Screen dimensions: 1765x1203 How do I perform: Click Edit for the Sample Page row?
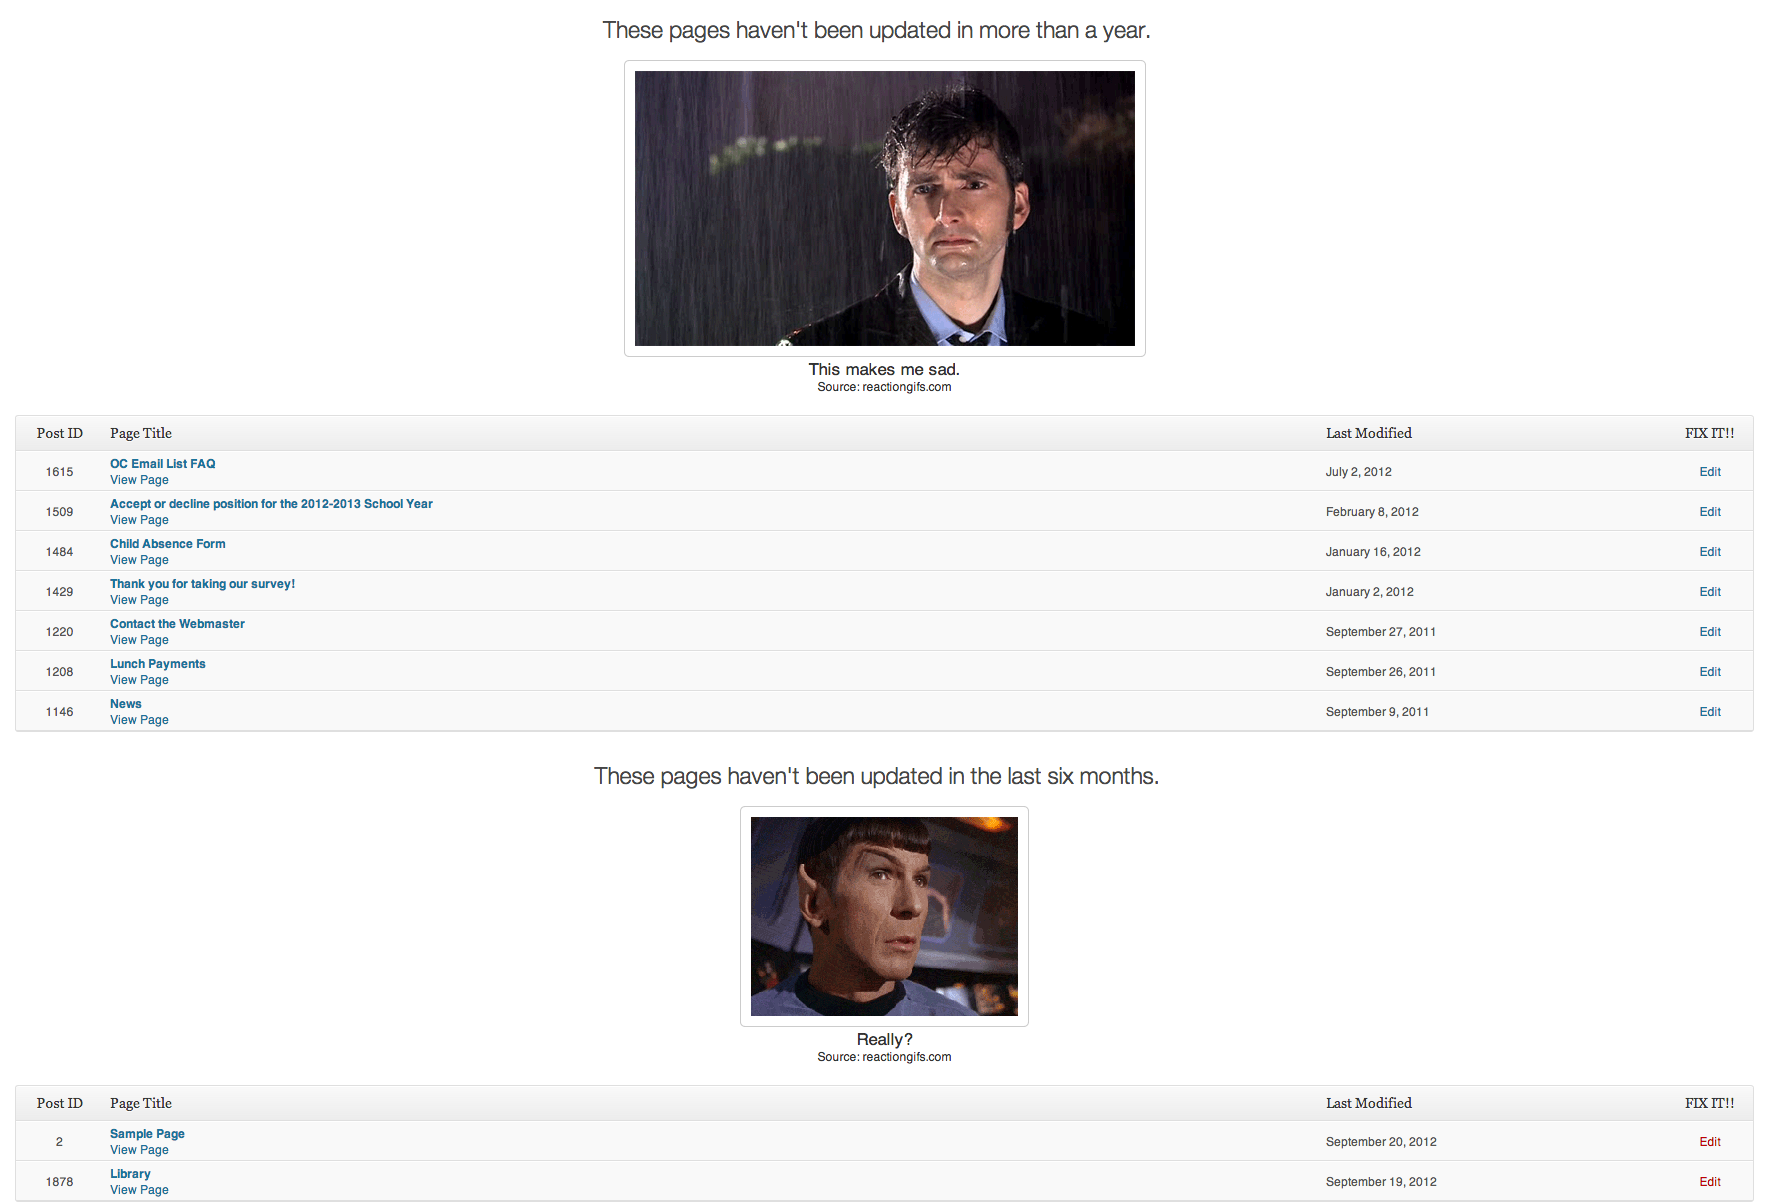(x=1710, y=1142)
